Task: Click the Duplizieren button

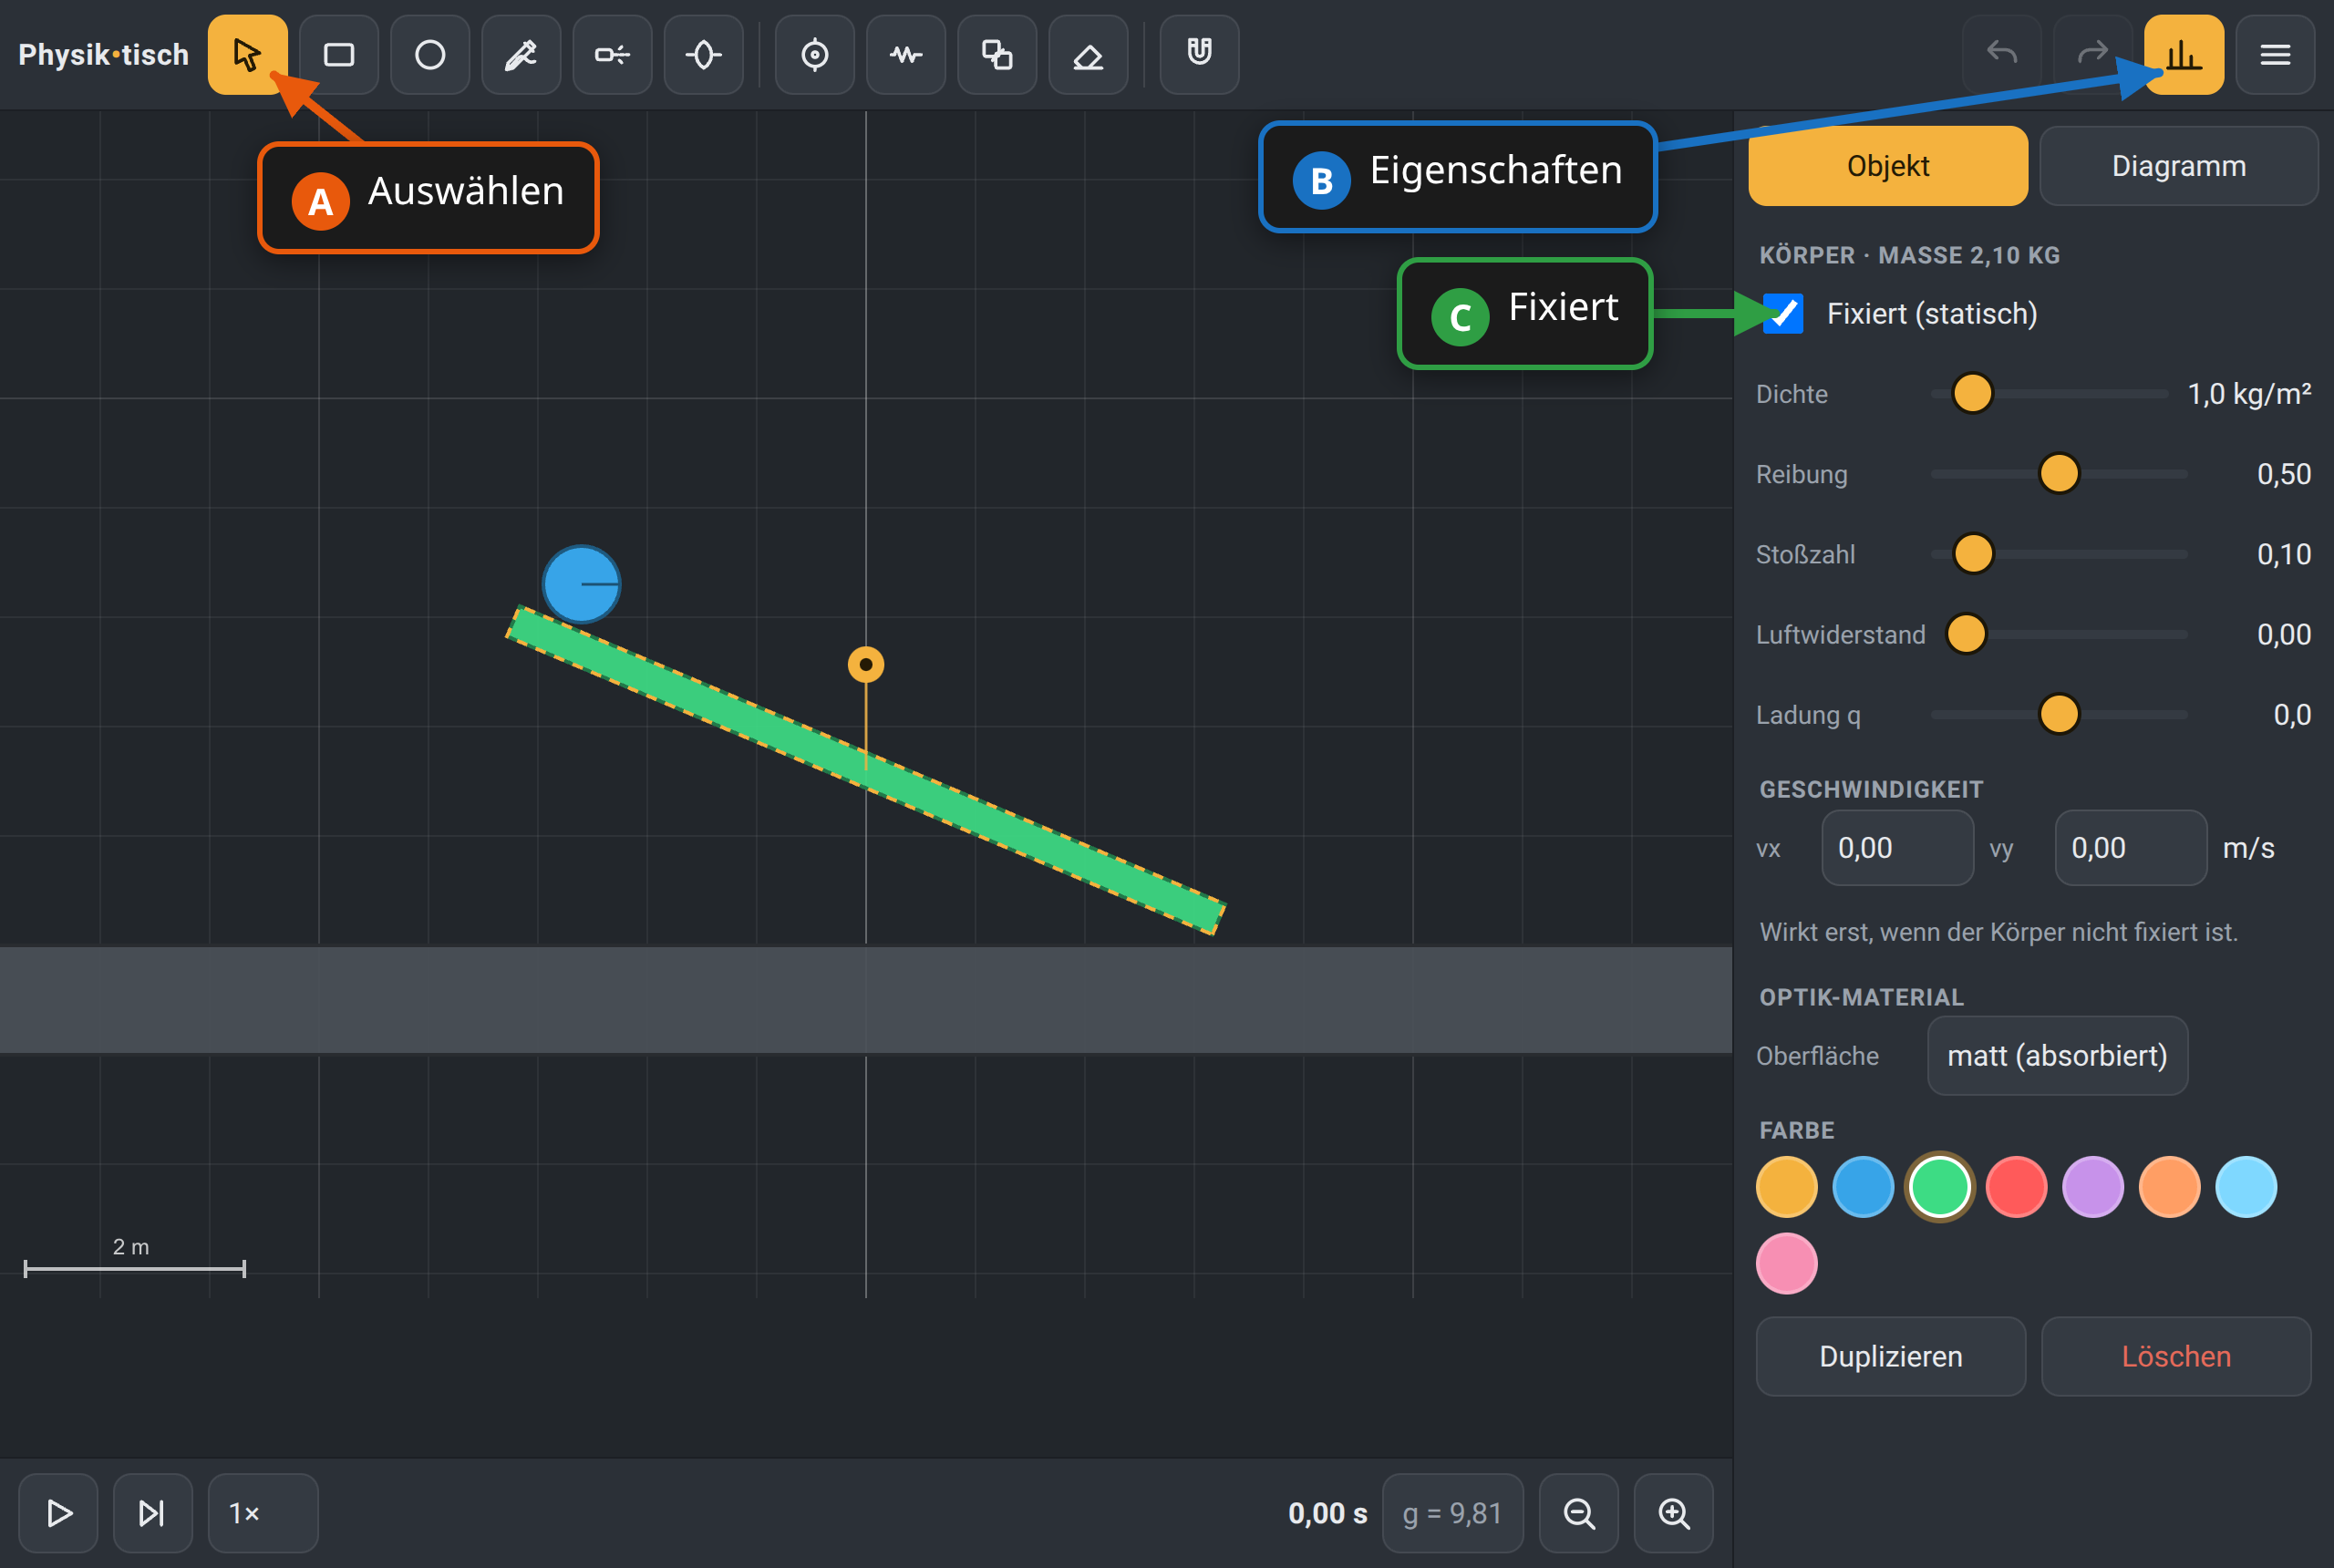Action: point(1891,1356)
